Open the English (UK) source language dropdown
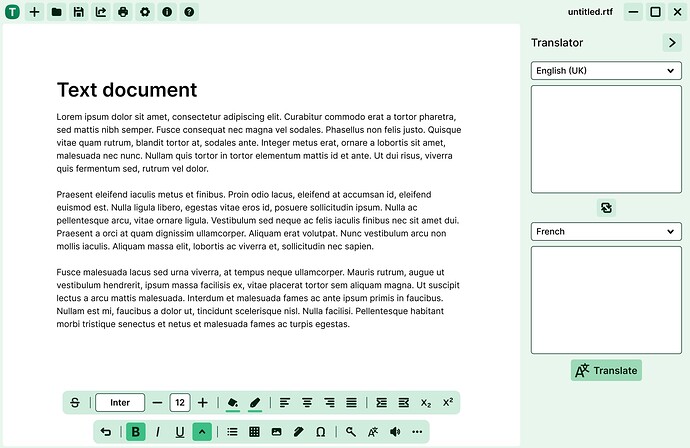 (x=606, y=71)
